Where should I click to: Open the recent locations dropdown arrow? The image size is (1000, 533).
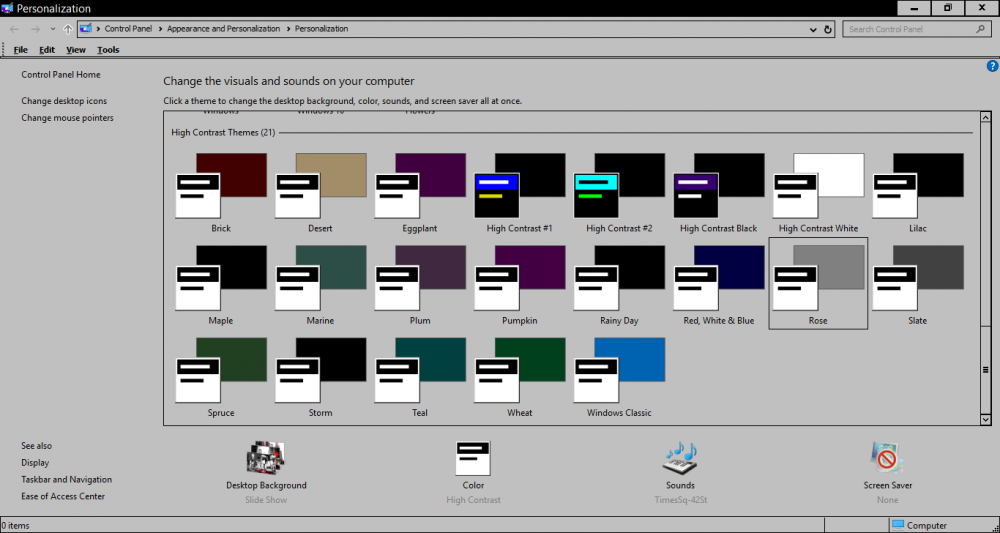tap(51, 29)
